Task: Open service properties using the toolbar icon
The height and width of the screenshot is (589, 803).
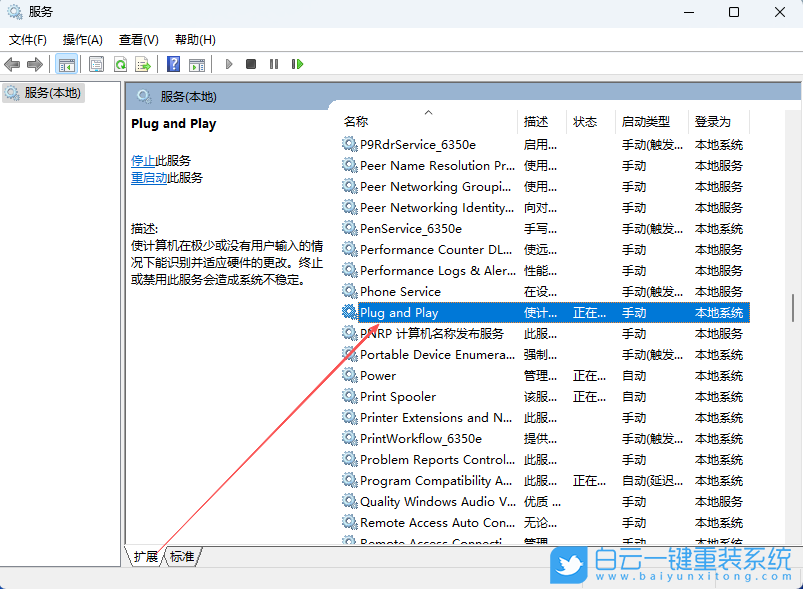Action: click(95, 64)
